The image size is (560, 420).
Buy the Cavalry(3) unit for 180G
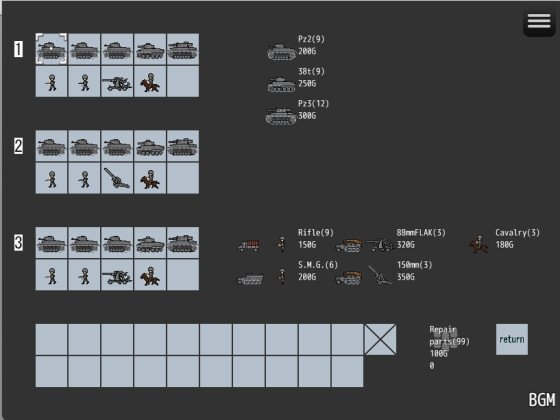click(x=479, y=244)
